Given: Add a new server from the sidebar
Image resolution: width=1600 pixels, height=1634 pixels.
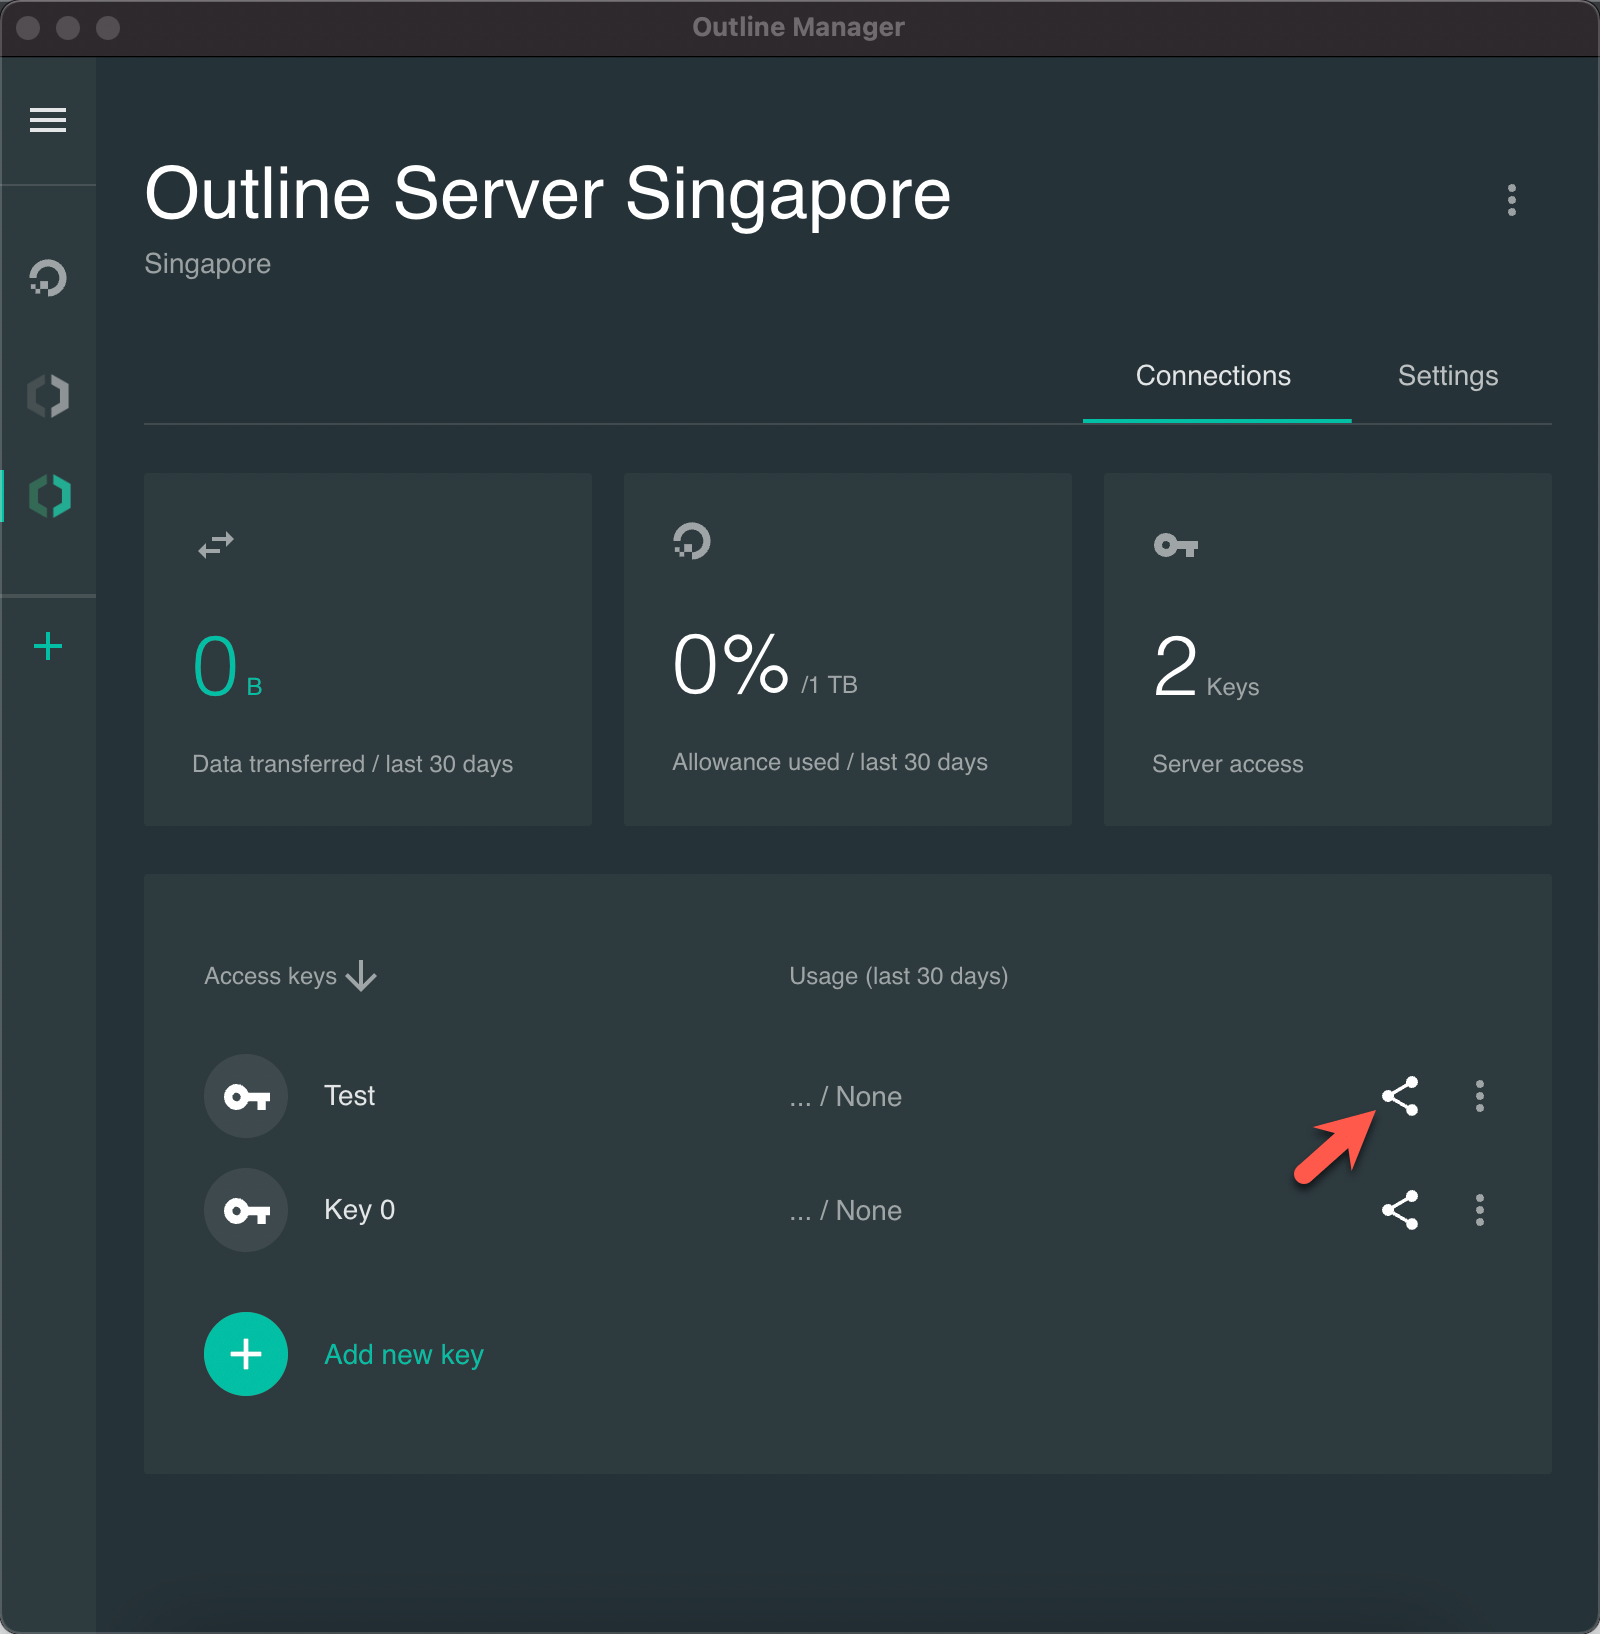Looking at the screenshot, I should pyautogui.click(x=47, y=646).
